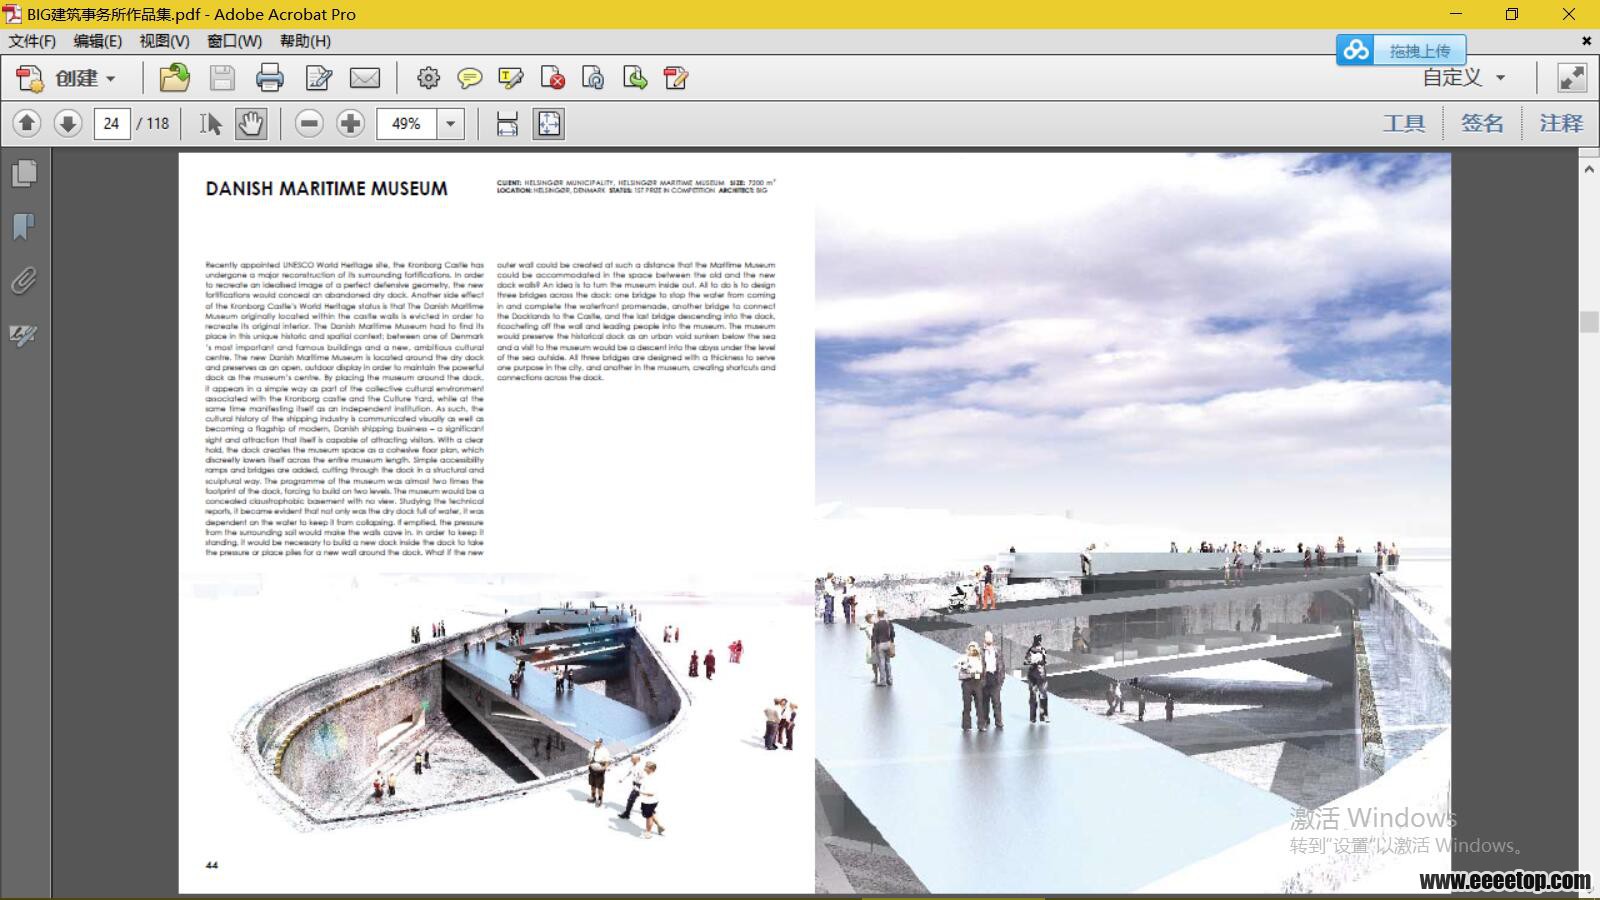This screenshot has width=1600, height=900.
Task: Open the zoom level dropdown arrow
Action: point(451,123)
